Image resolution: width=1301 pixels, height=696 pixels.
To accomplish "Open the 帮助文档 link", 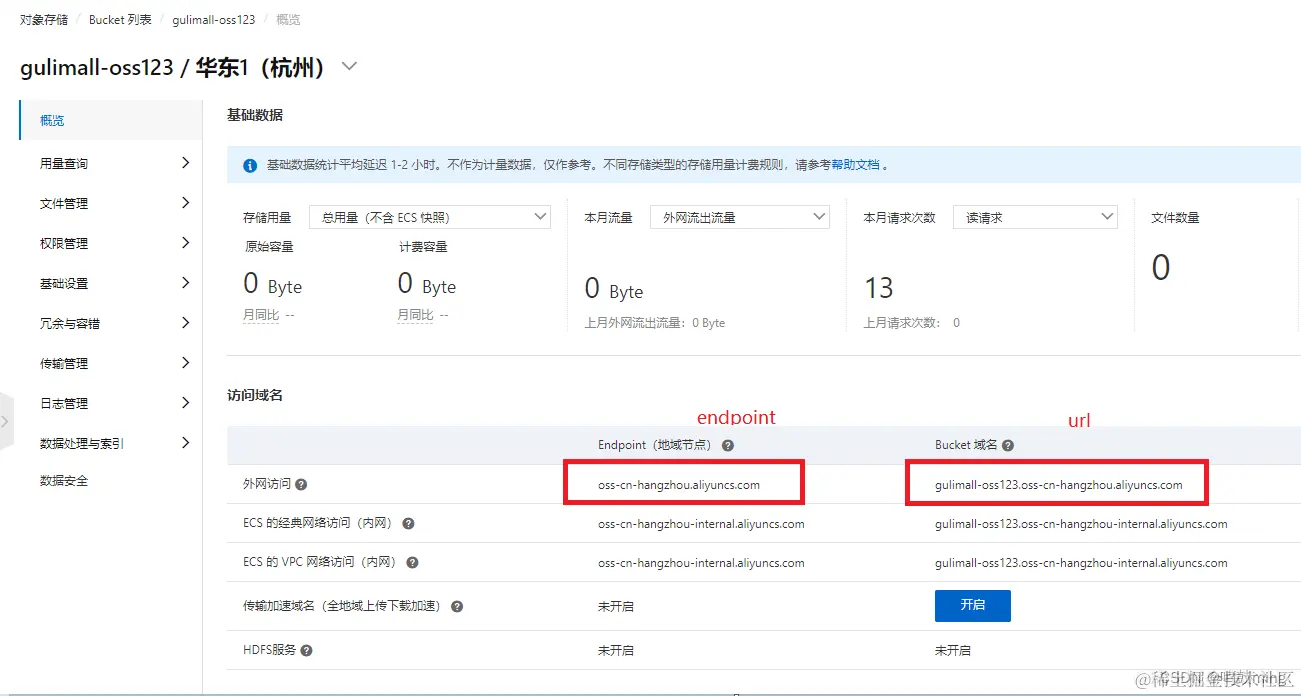I will click(x=856, y=165).
